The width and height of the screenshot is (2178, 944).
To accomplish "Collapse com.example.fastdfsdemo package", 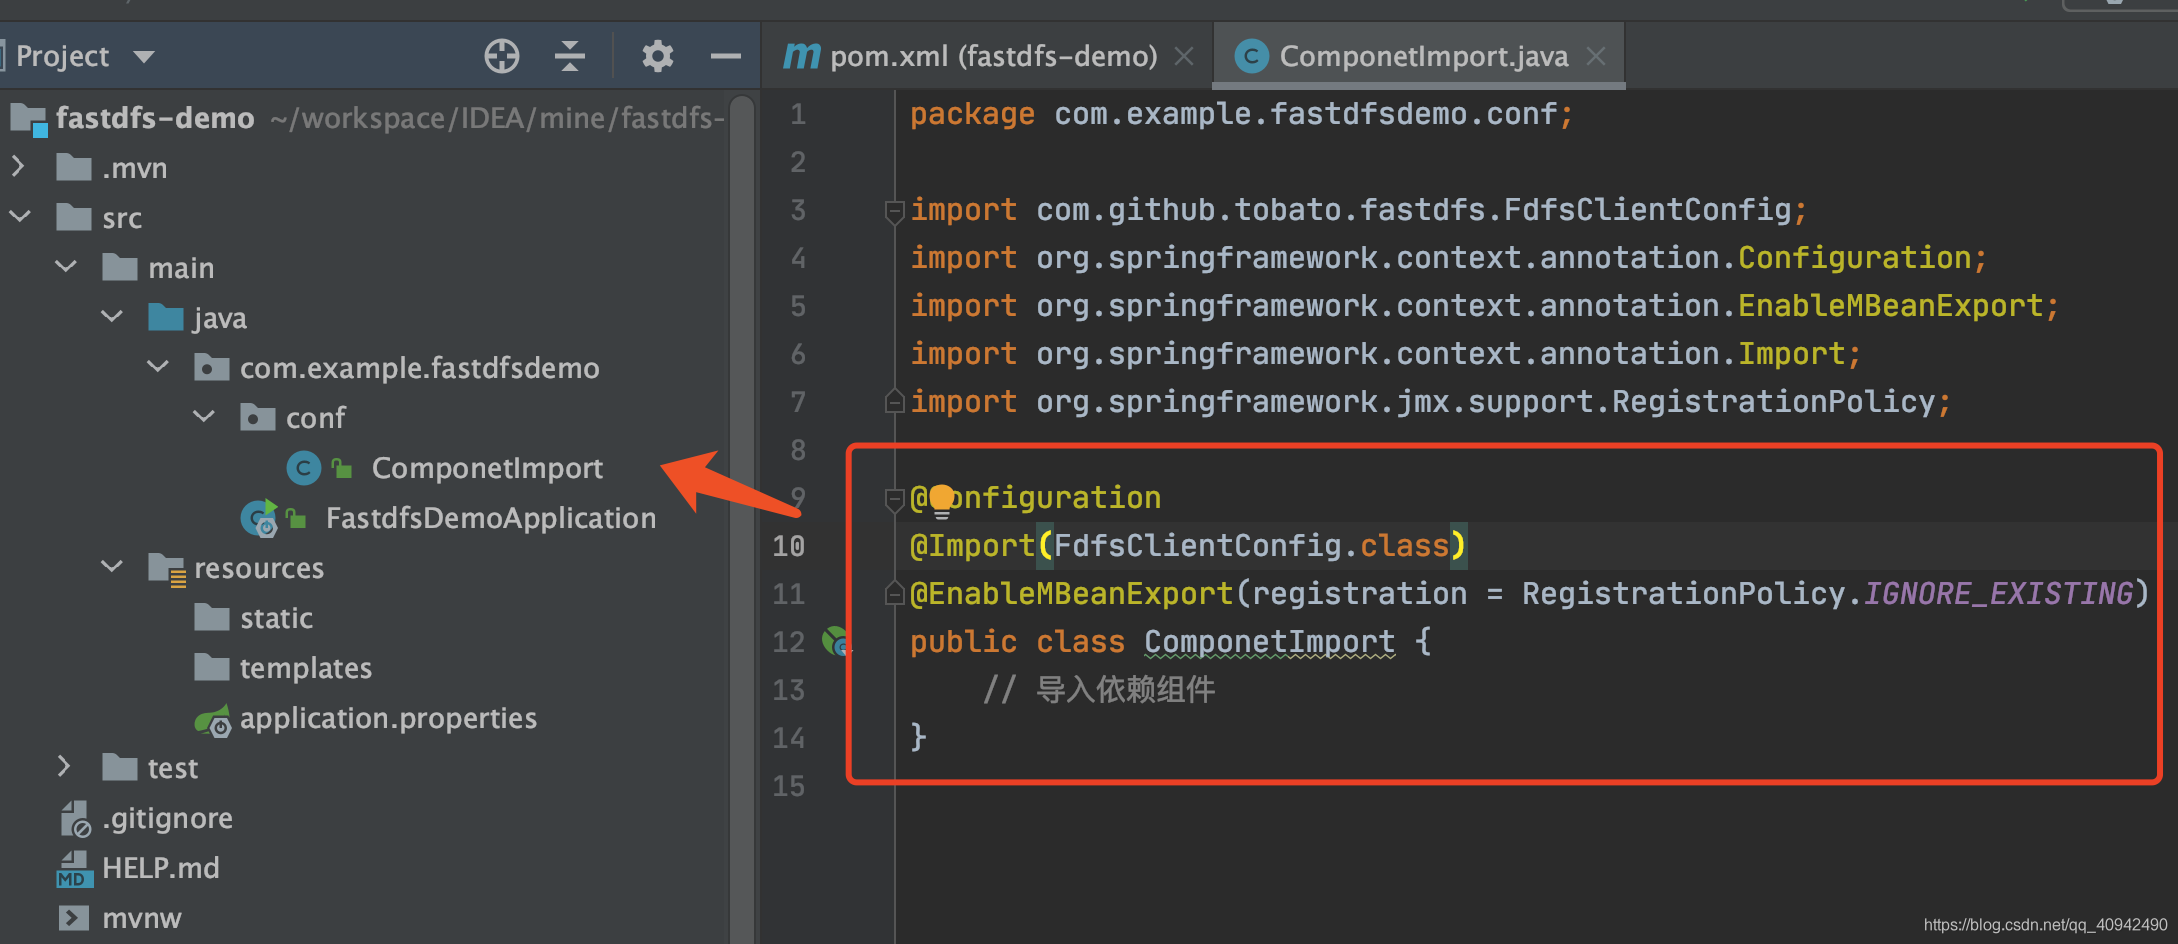I will pyautogui.click(x=158, y=366).
